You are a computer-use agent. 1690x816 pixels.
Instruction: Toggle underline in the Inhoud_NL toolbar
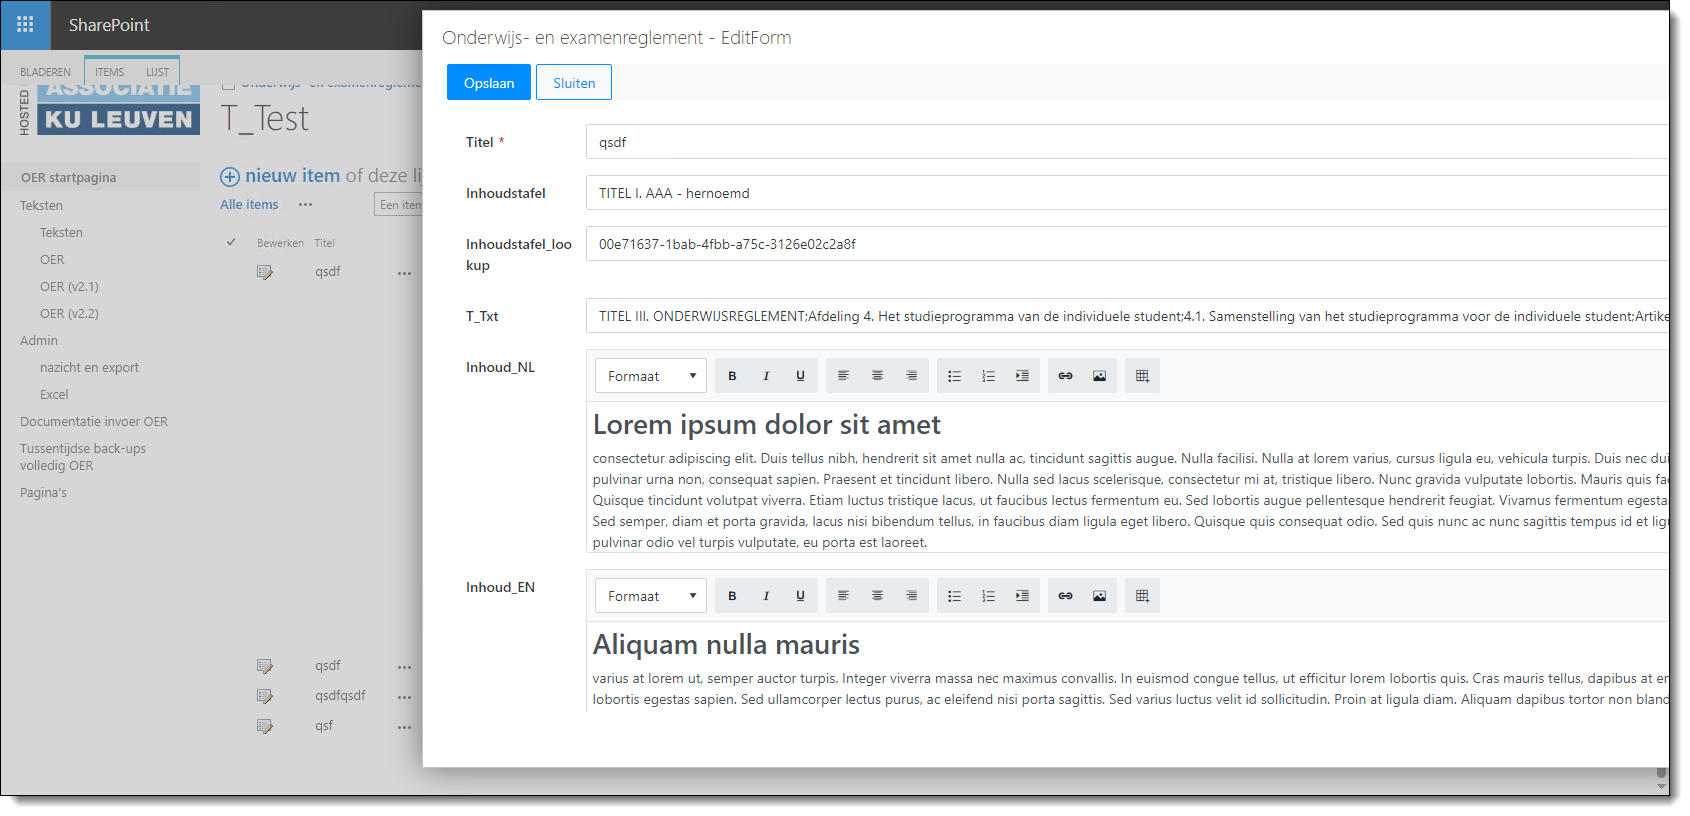point(800,376)
